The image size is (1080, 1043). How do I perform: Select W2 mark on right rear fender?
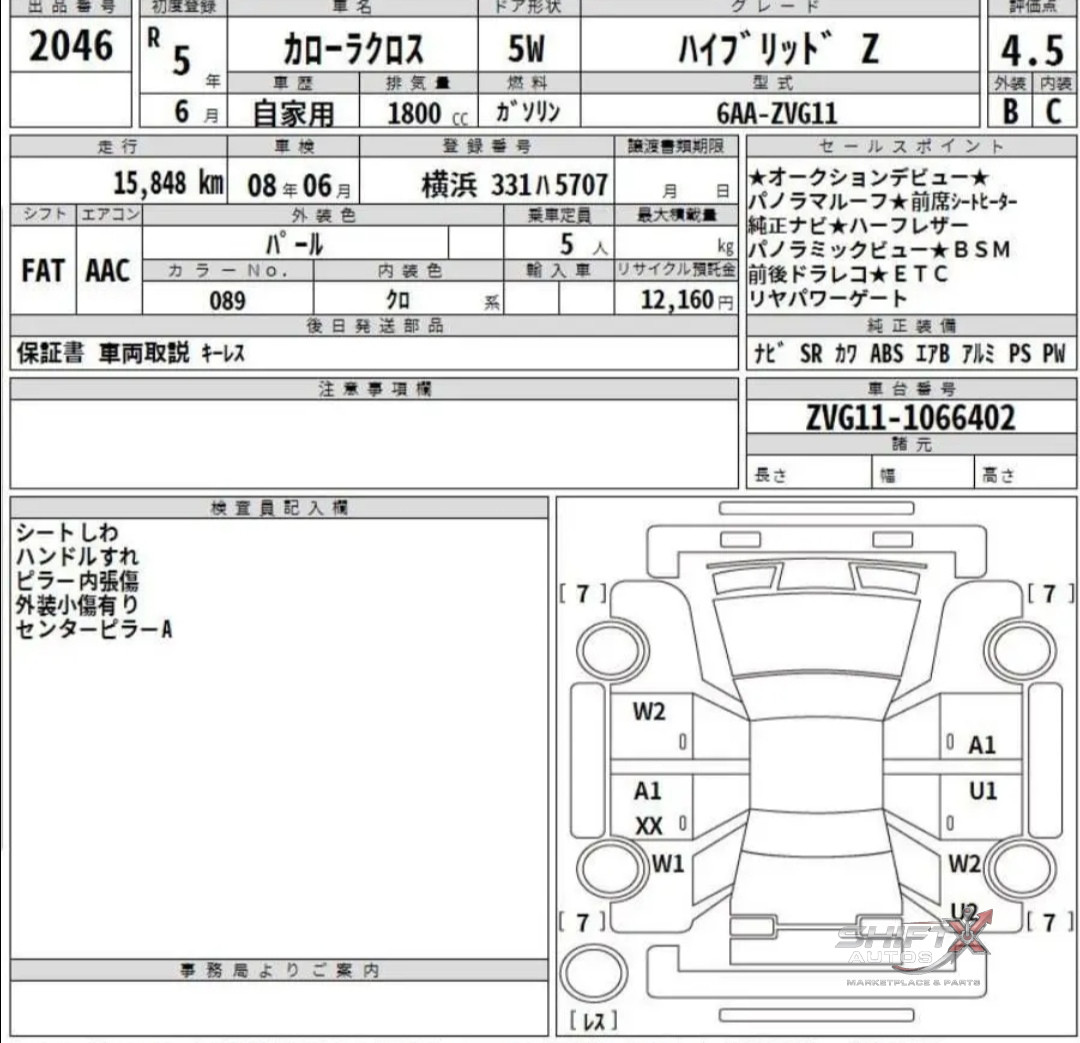coord(964,863)
